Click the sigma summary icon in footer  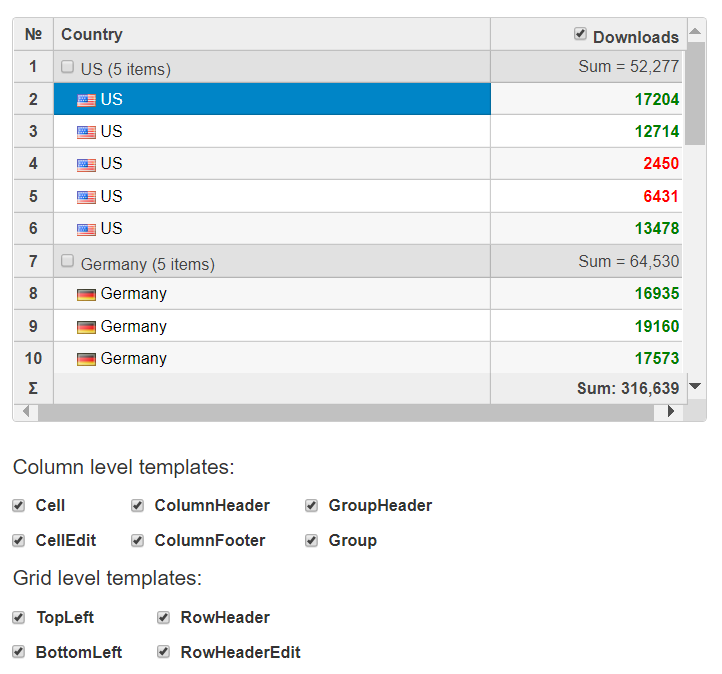coord(33,388)
